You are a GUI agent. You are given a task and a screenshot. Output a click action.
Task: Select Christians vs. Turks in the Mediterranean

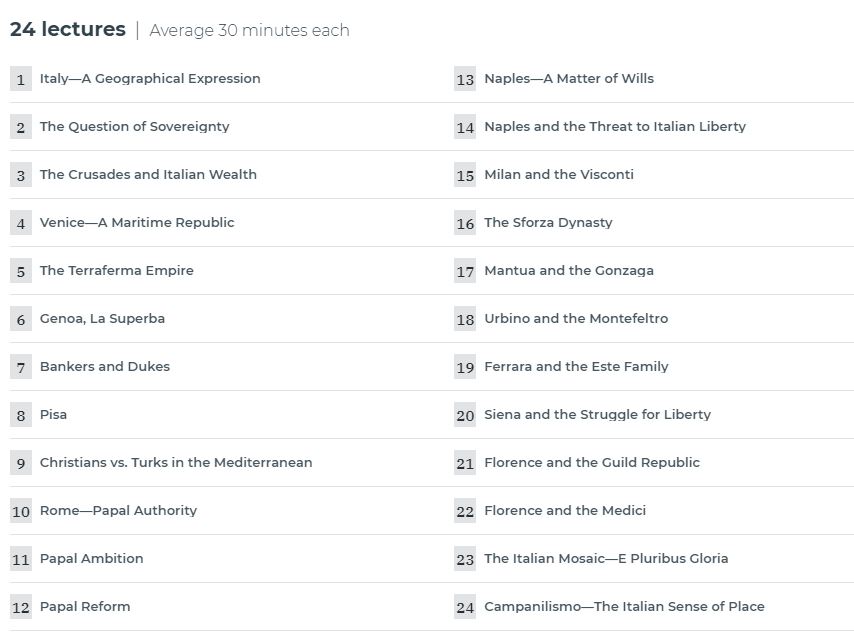click(176, 463)
